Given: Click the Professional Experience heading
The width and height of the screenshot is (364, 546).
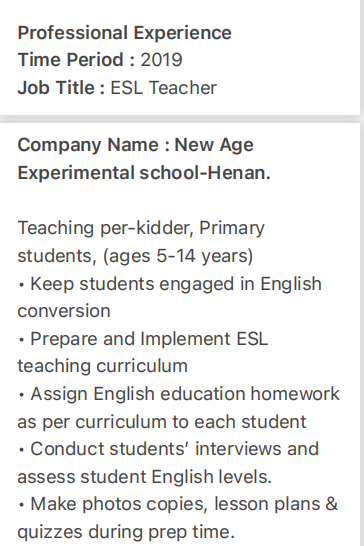Looking at the screenshot, I should coord(124,33).
